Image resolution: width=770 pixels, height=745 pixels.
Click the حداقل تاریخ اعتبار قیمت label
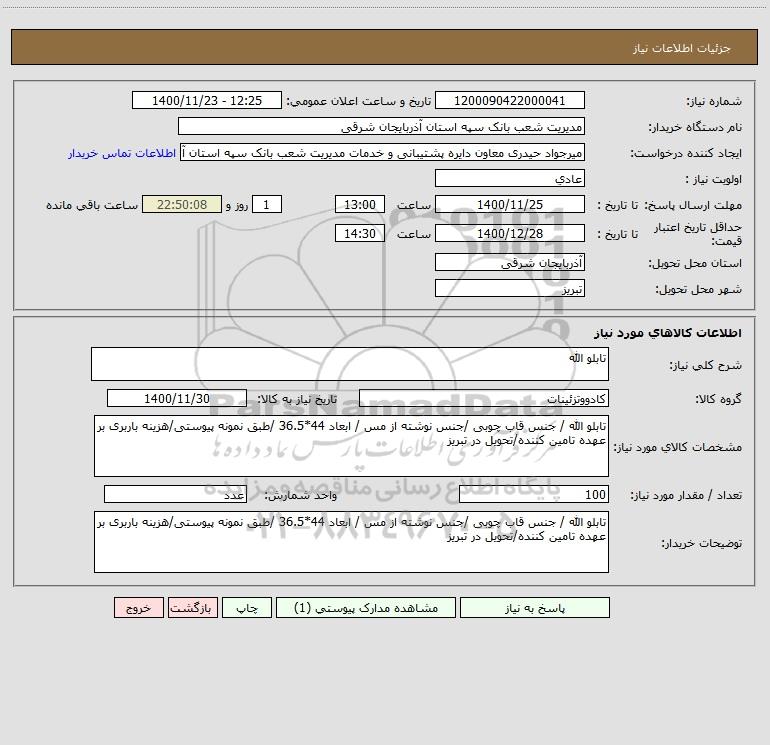[698, 234]
